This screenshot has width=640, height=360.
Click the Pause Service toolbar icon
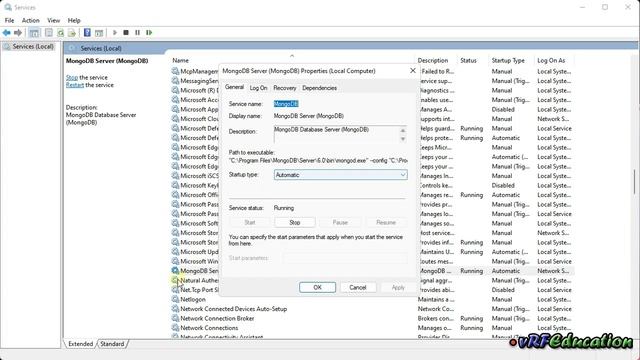[x=138, y=33]
